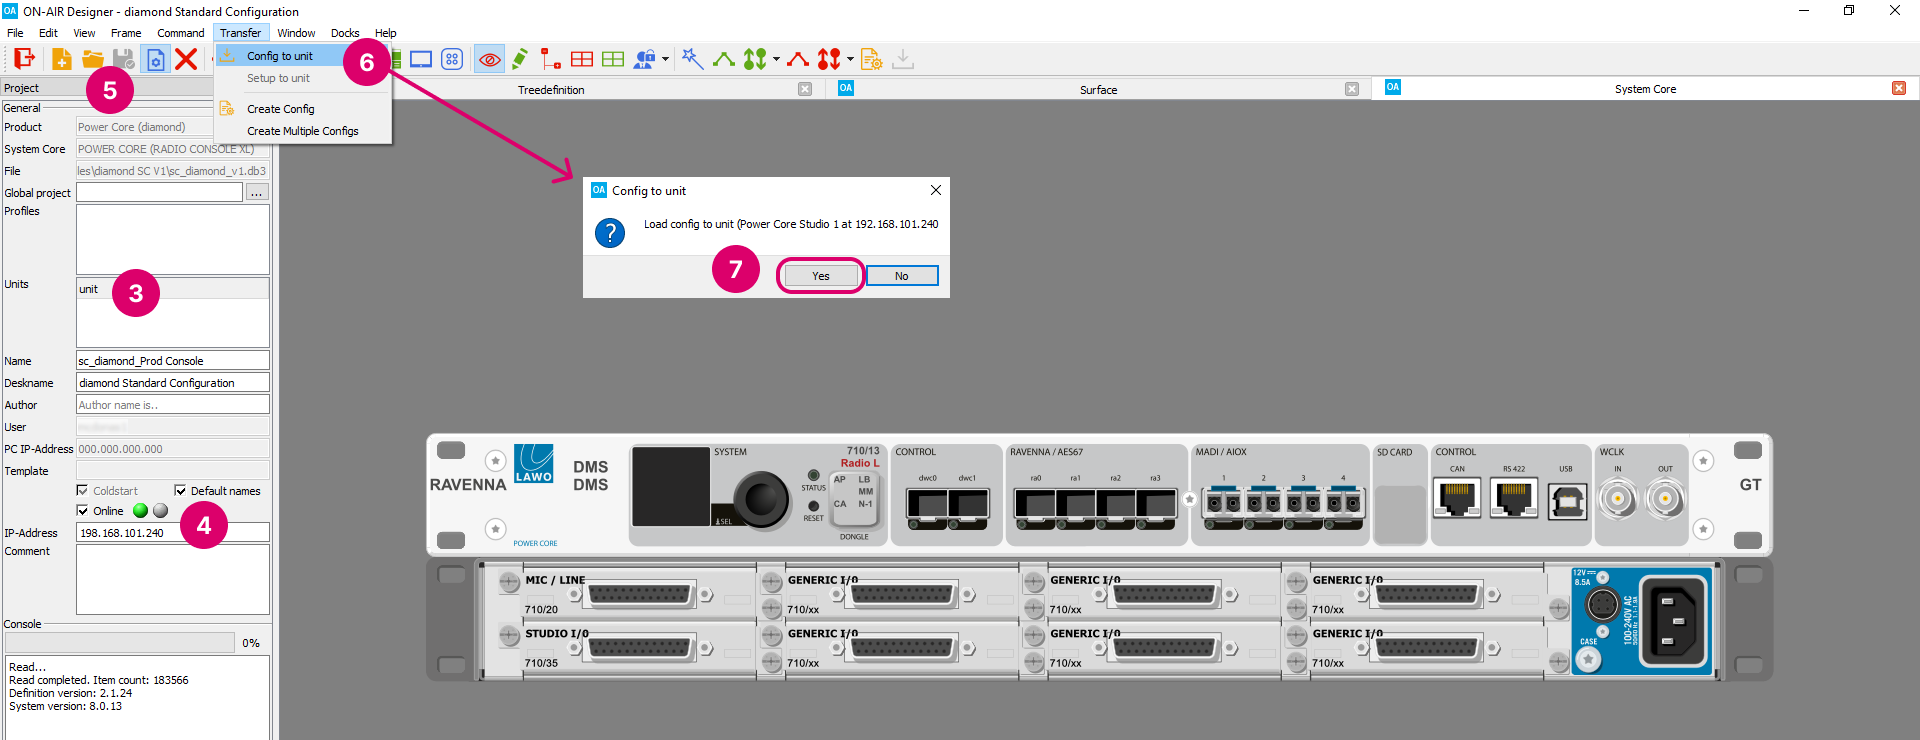Select the blue magic wand tool

(x=692, y=59)
